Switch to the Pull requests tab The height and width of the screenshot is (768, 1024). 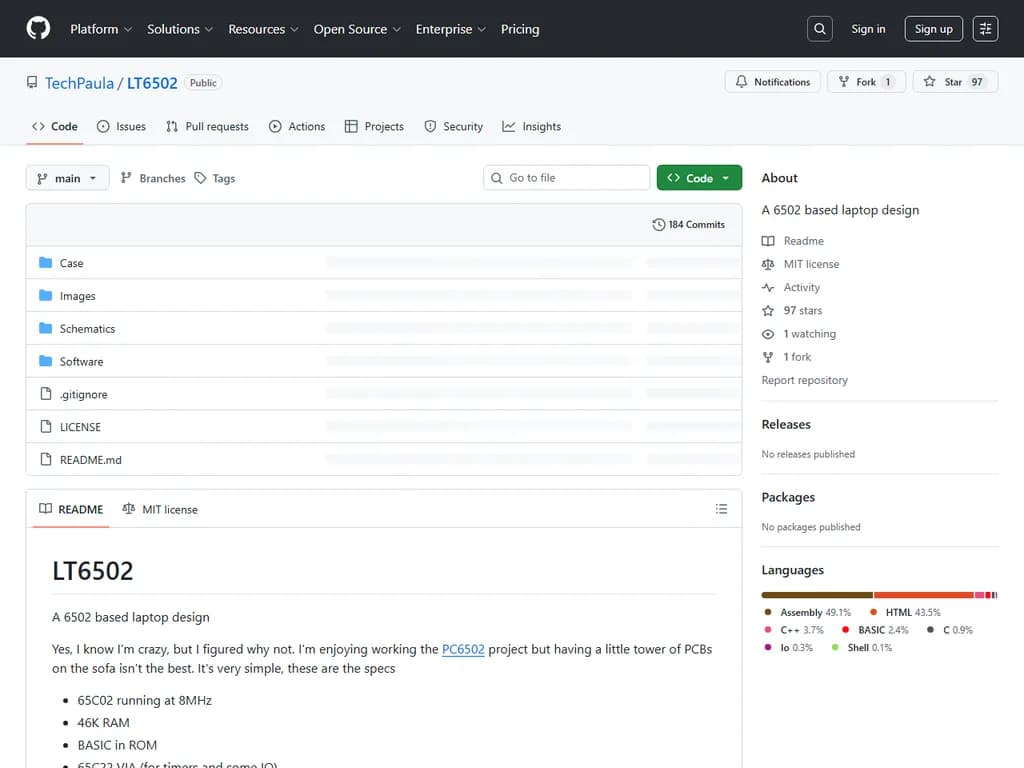click(207, 127)
